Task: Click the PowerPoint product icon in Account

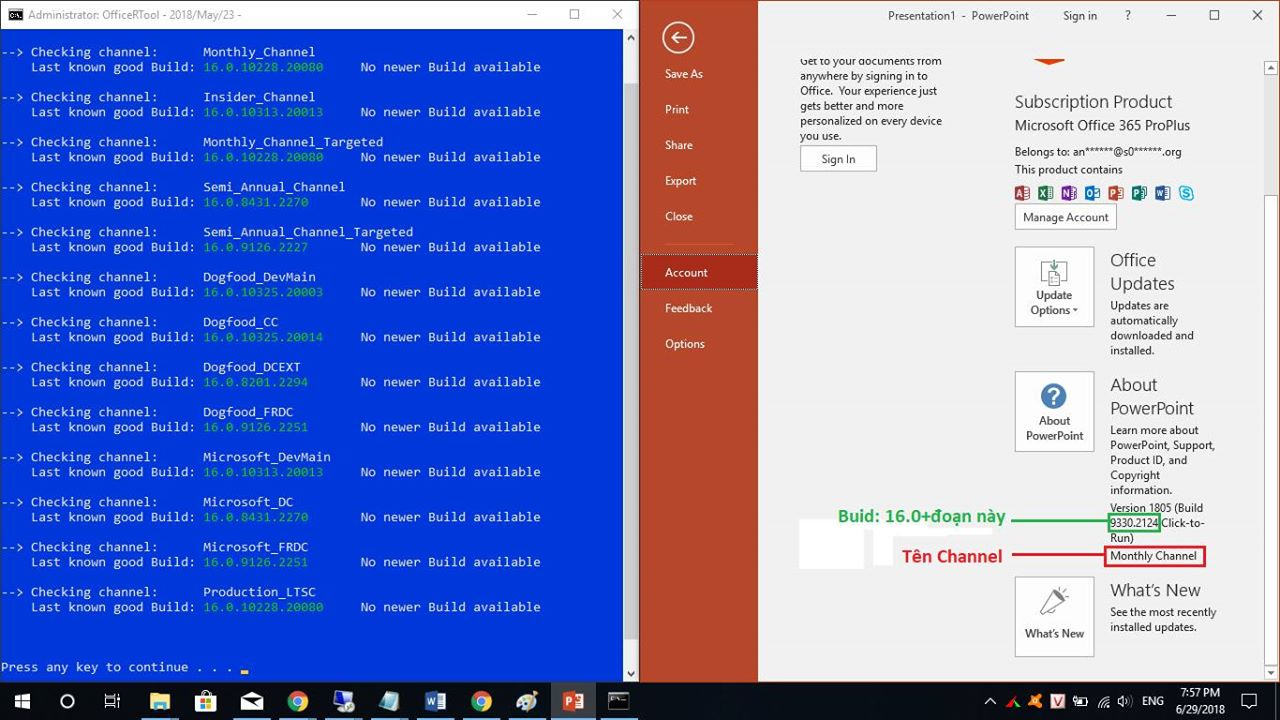Action: pyautogui.click(x=1115, y=193)
